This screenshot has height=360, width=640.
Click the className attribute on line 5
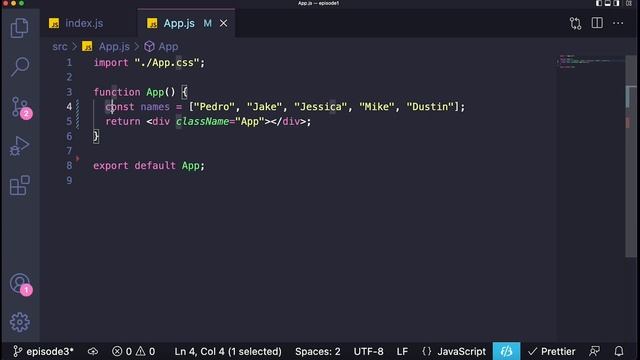click(x=202, y=122)
